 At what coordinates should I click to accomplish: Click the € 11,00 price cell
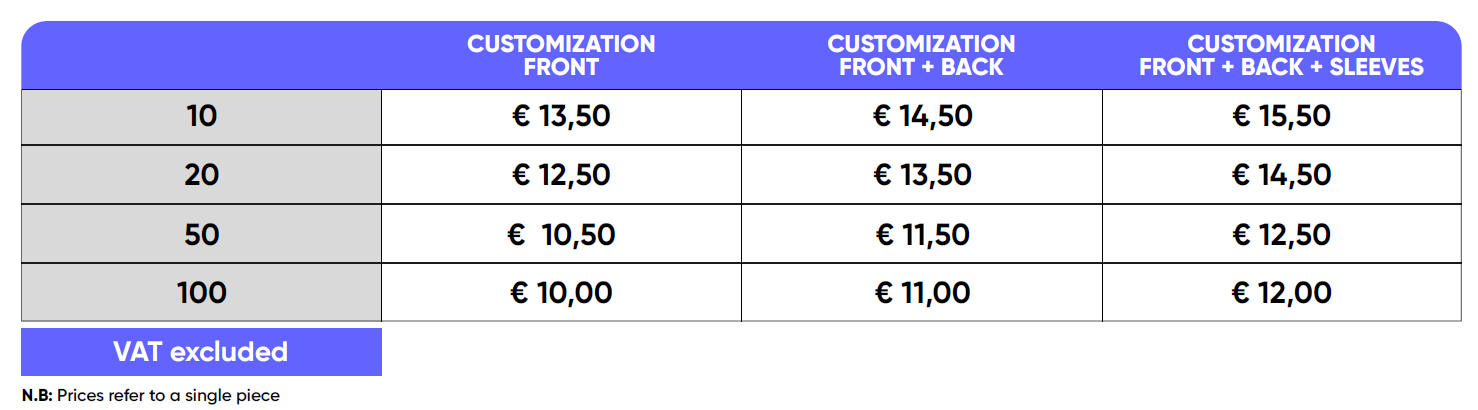921,293
